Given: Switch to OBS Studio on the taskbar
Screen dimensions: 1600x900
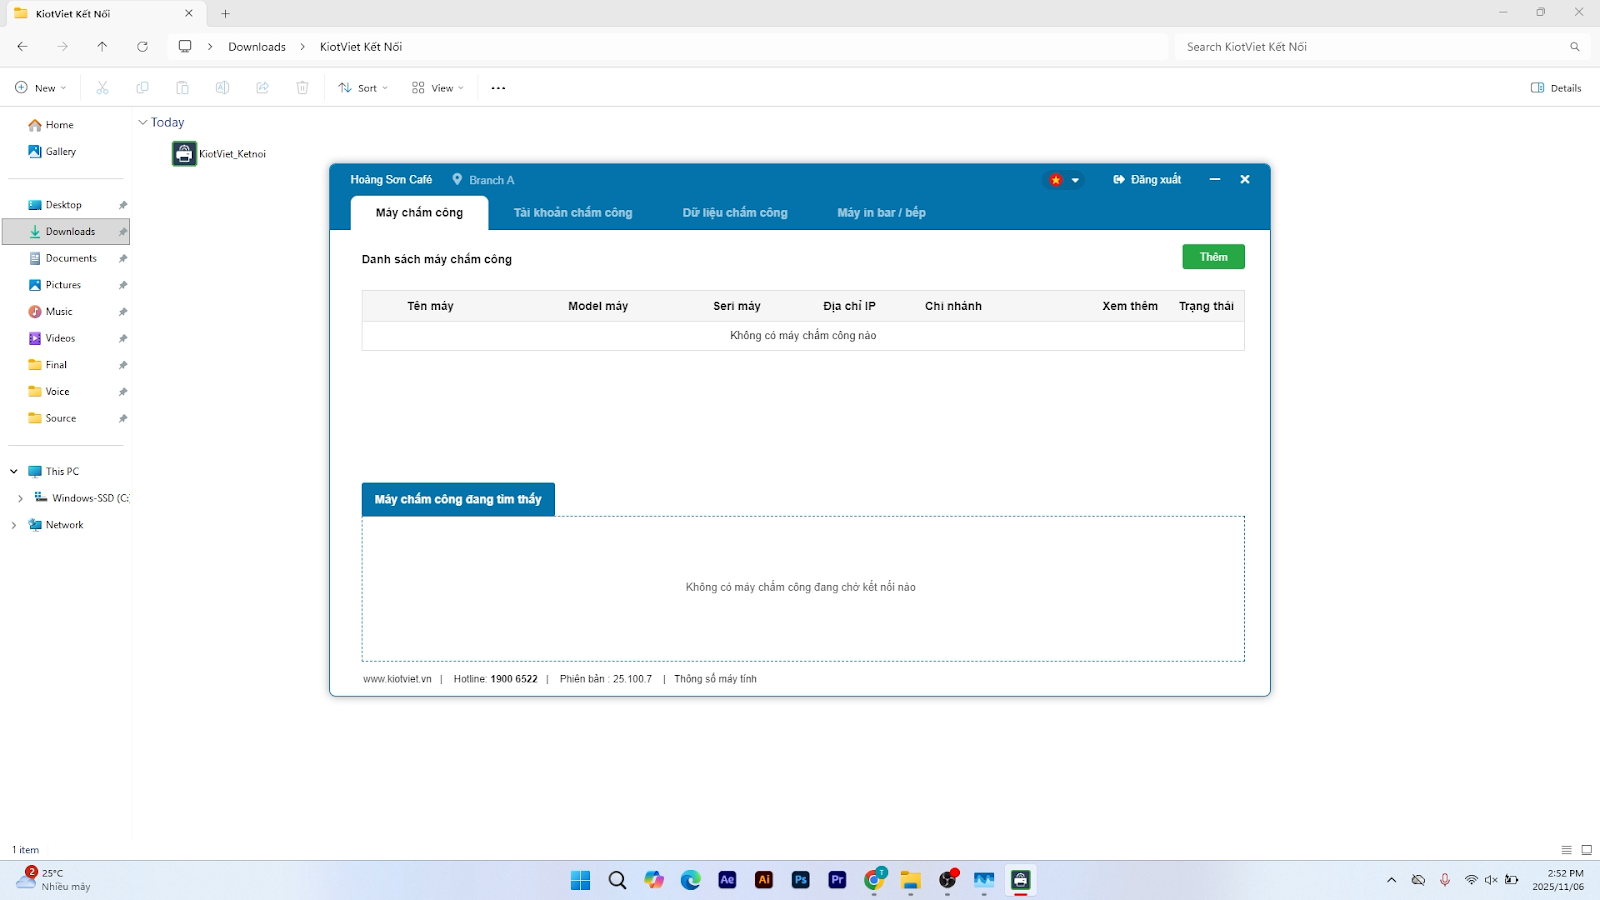Looking at the screenshot, I should click(x=948, y=880).
